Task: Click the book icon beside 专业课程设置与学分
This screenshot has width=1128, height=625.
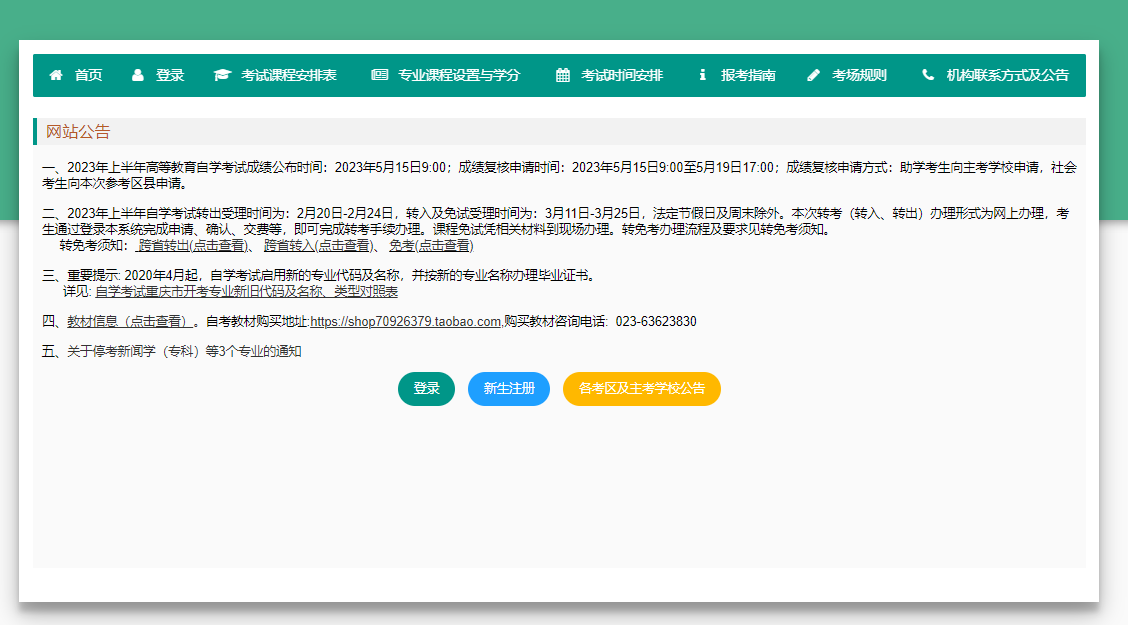Action: click(379, 75)
